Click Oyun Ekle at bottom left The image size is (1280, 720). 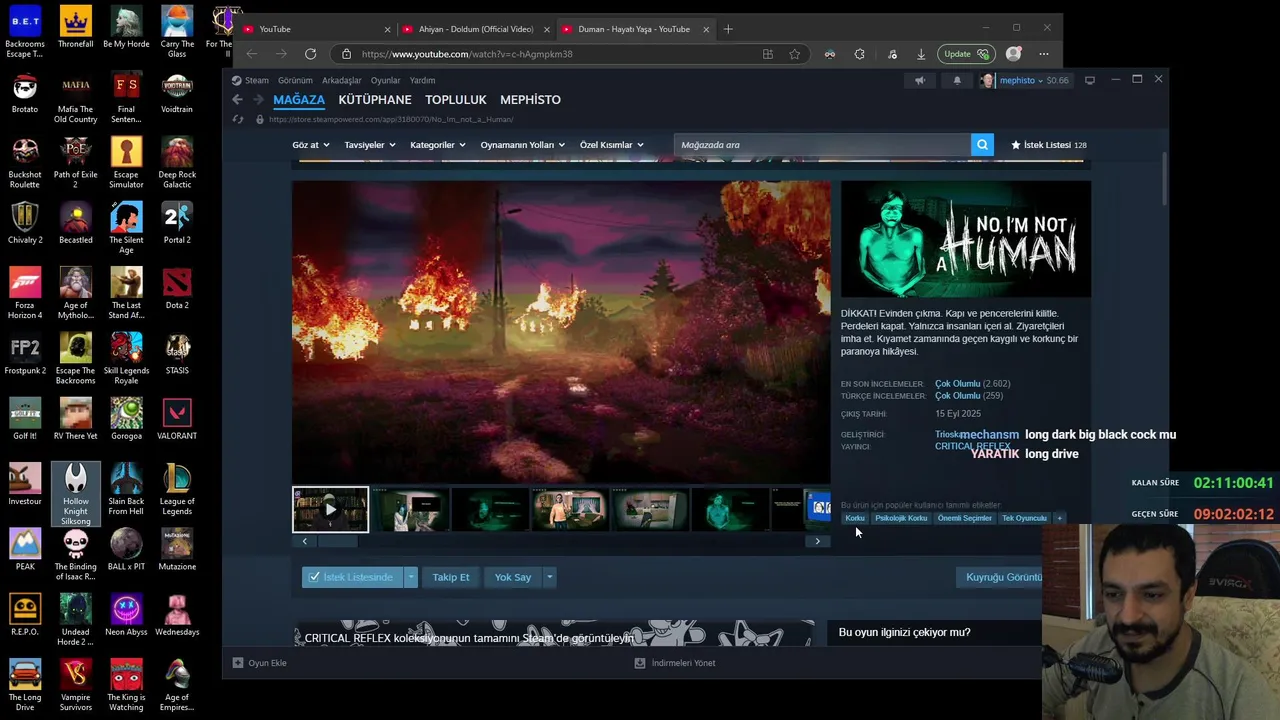[x=260, y=663]
